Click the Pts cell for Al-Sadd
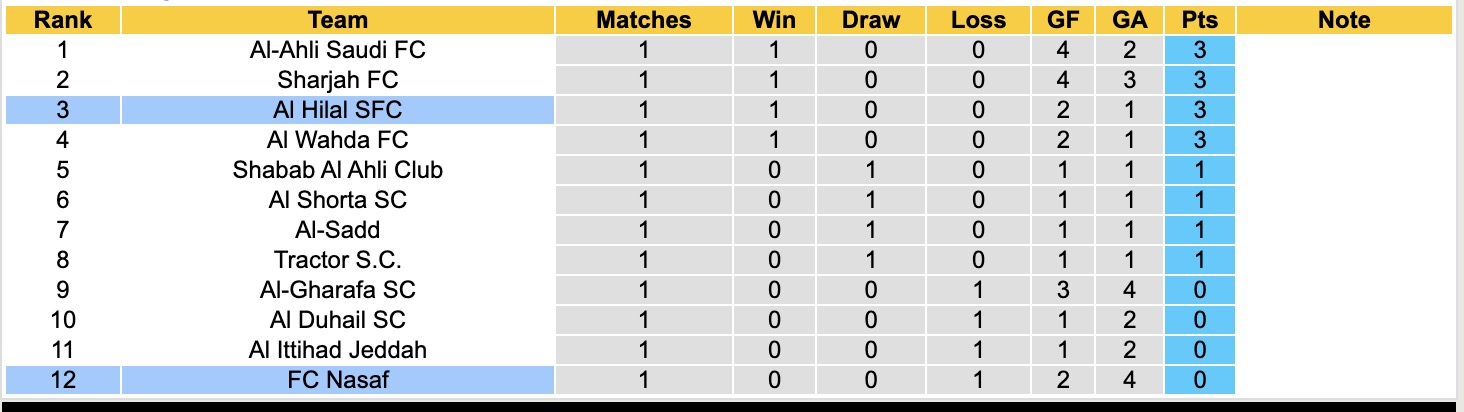 (1200, 230)
